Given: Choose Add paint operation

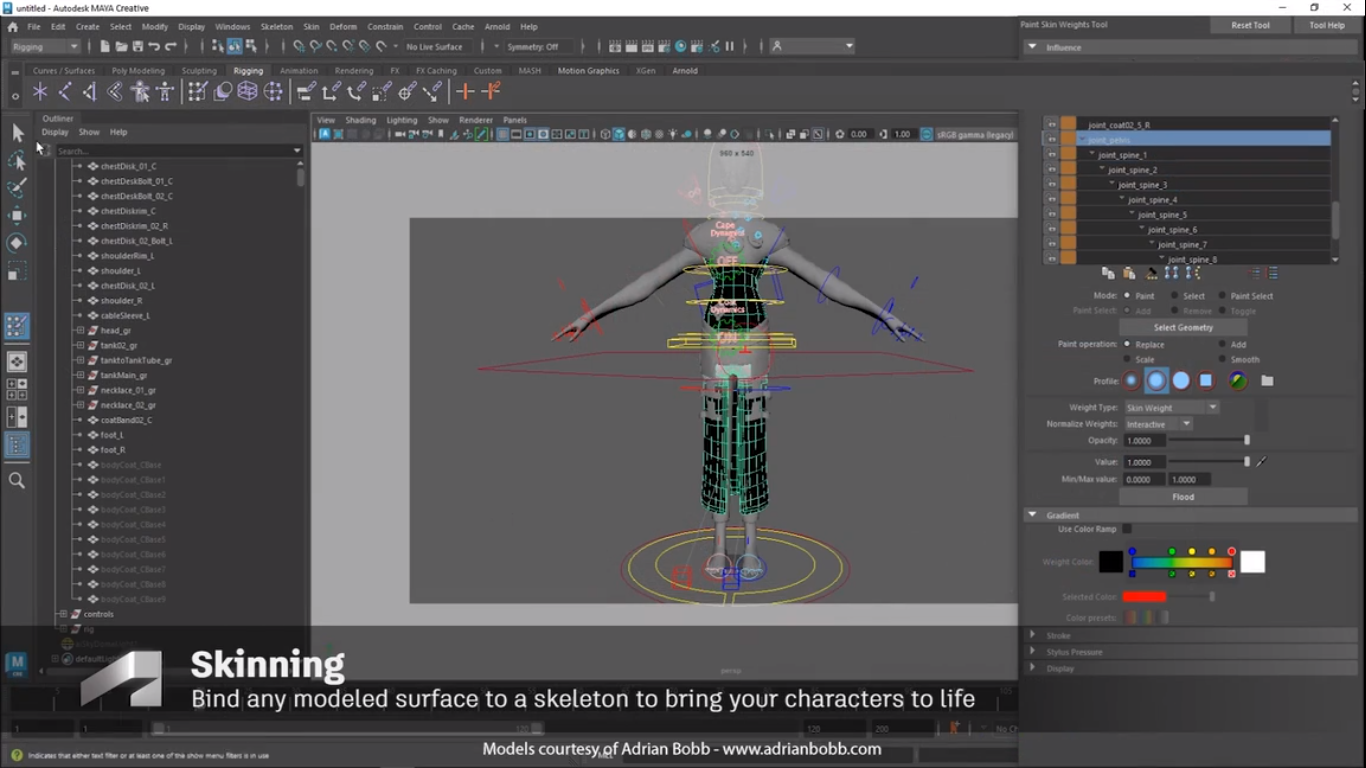Looking at the screenshot, I should click(1222, 344).
